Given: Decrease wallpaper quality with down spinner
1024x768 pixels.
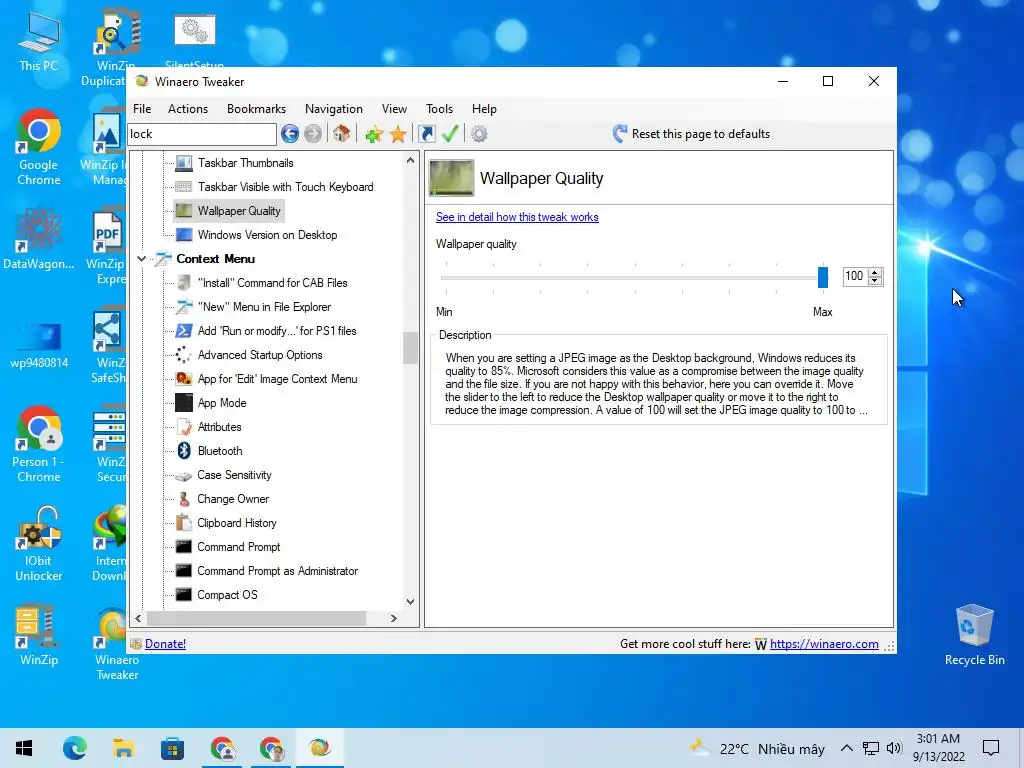Looking at the screenshot, I should pyautogui.click(x=875, y=281).
